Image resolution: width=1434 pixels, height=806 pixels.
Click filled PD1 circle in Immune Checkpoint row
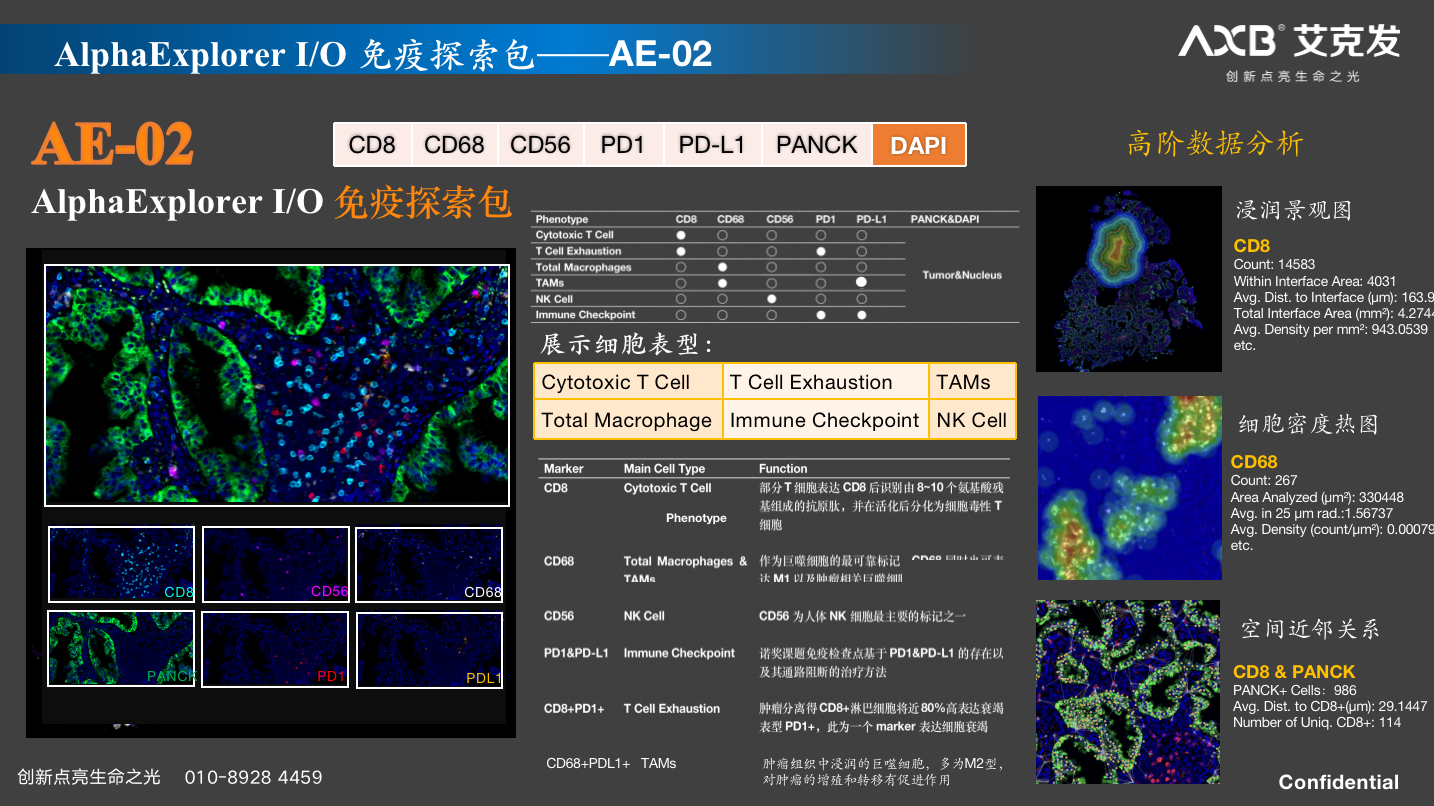(x=821, y=315)
